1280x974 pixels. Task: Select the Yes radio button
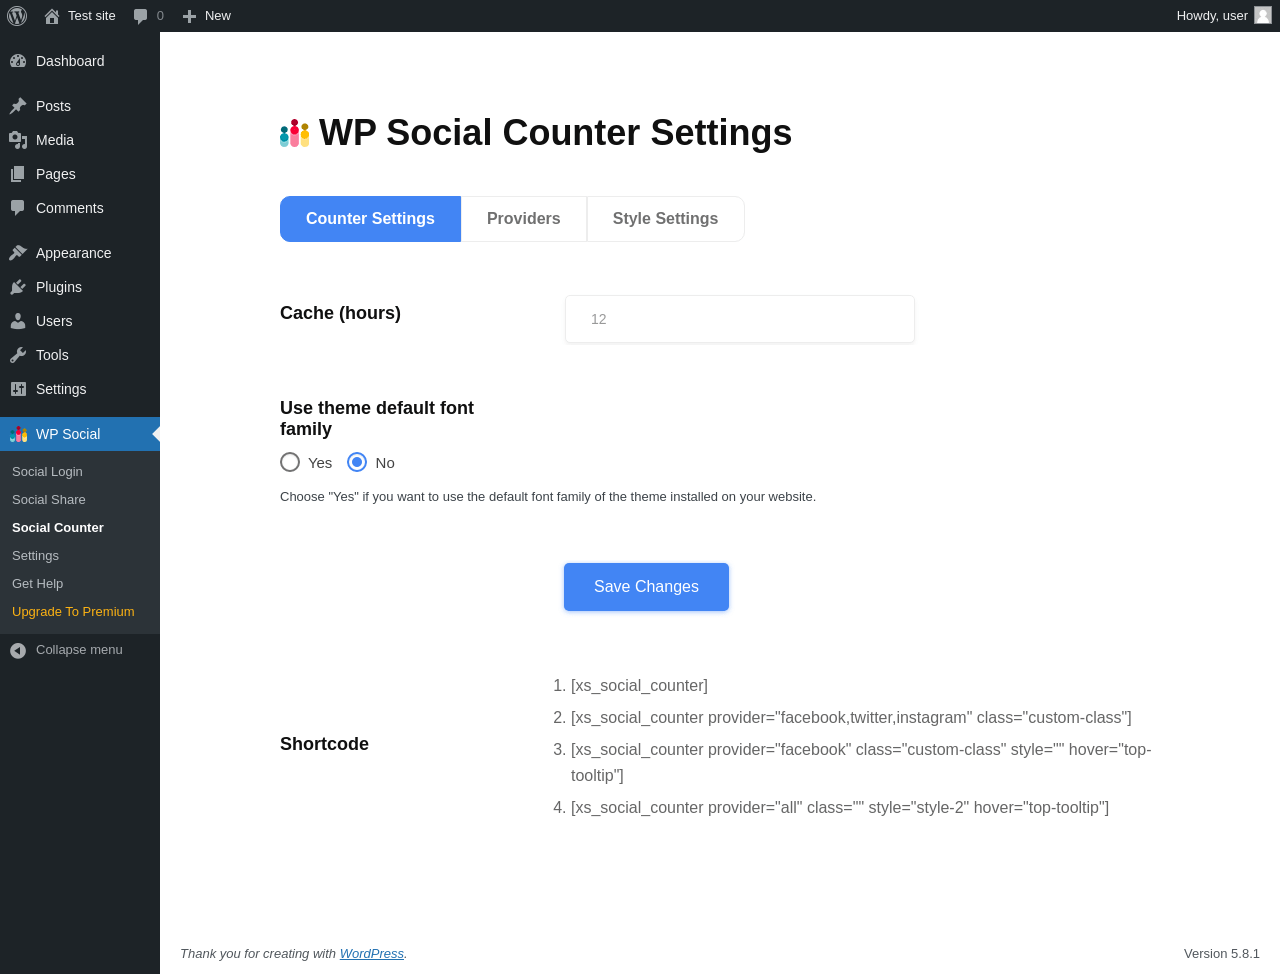coord(290,462)
